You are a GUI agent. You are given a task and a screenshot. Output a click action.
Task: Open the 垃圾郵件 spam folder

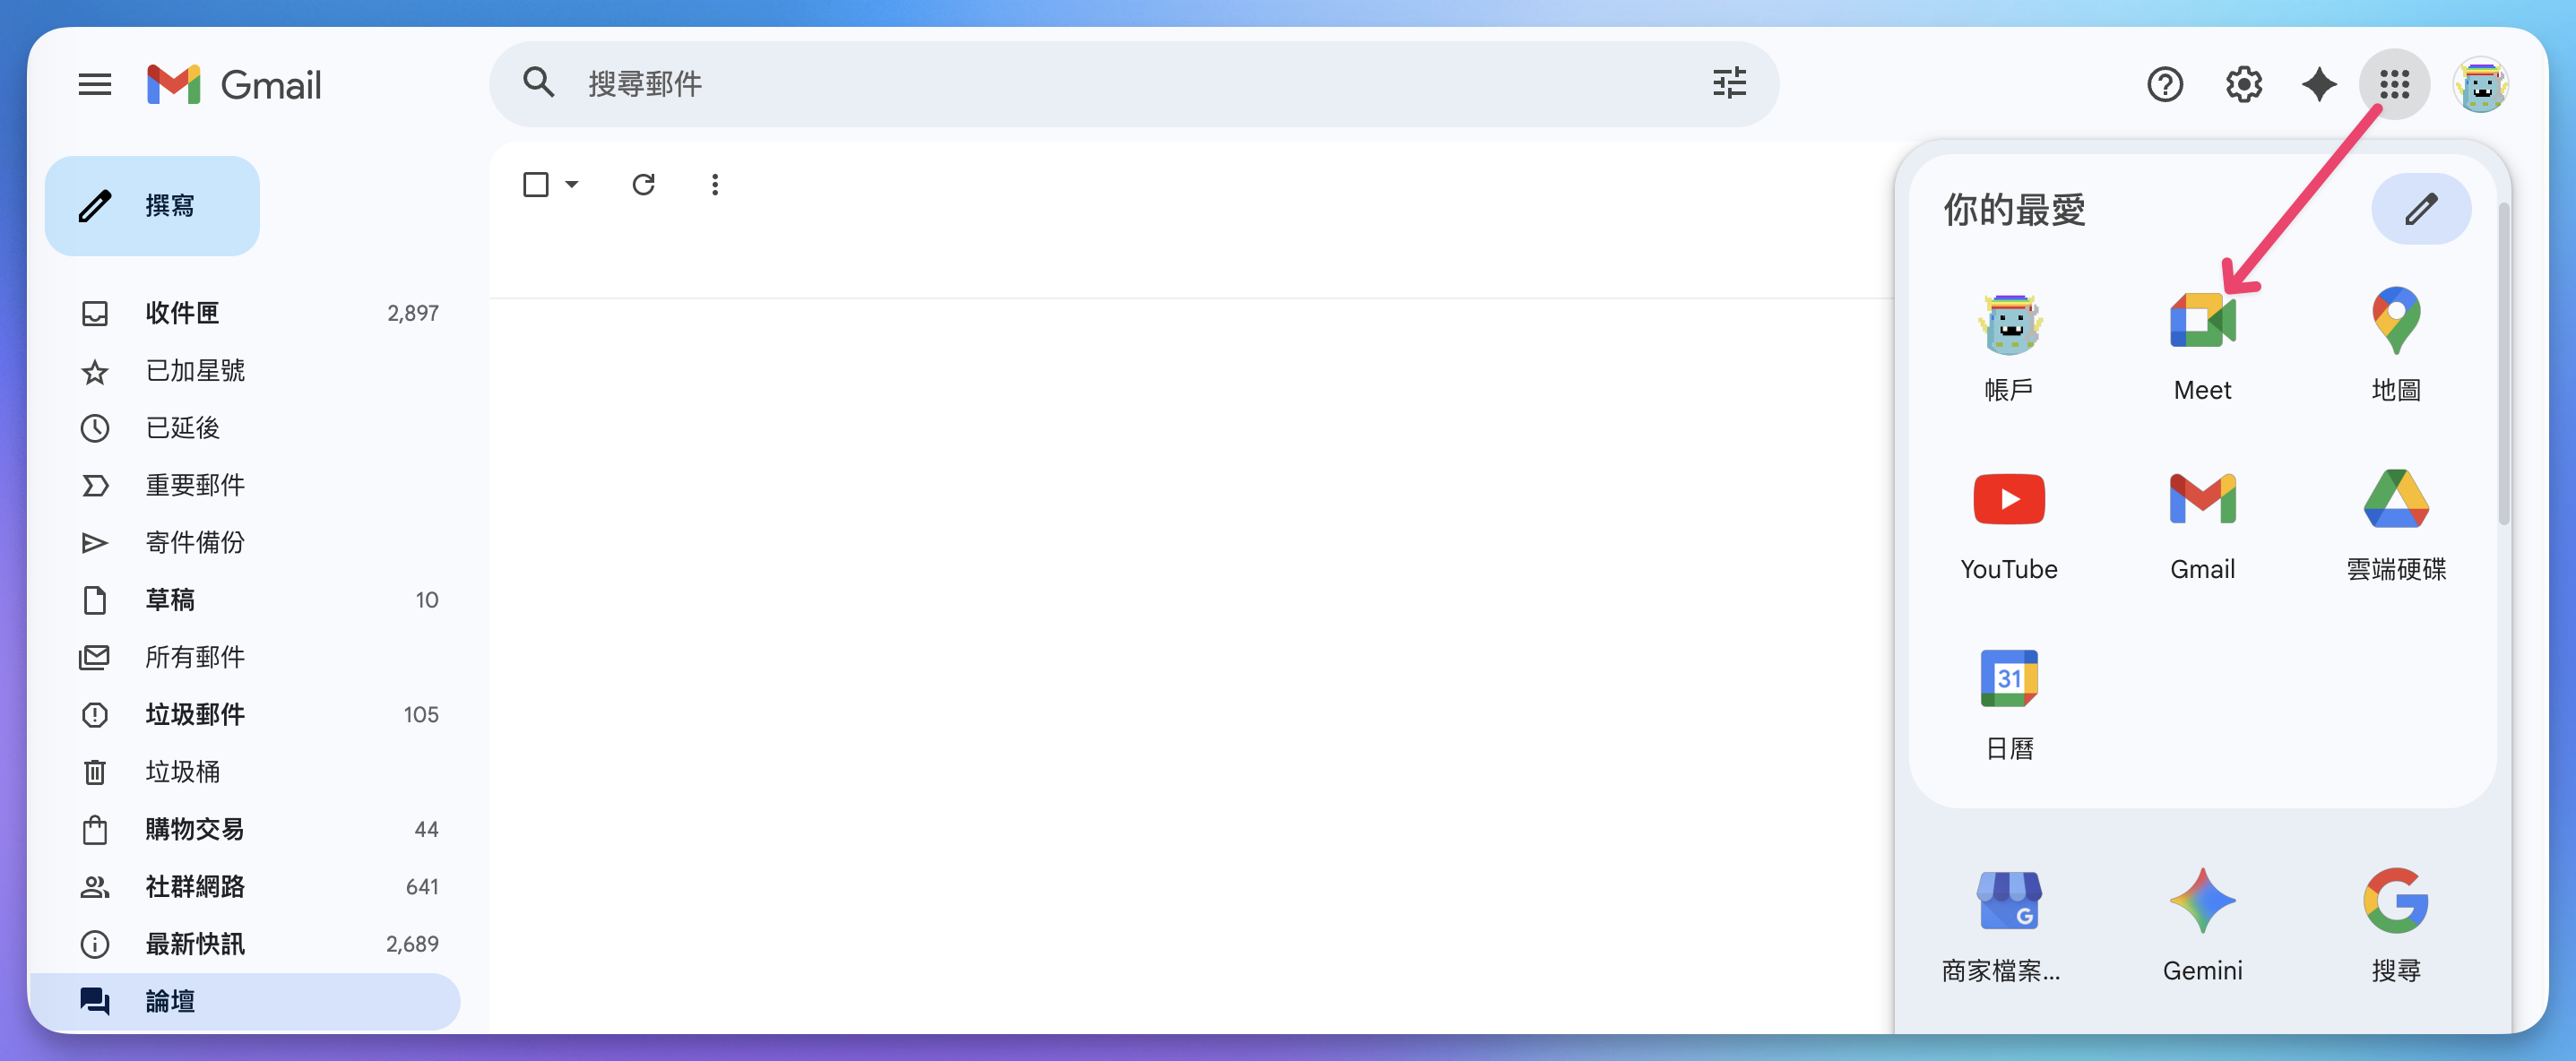195,714
